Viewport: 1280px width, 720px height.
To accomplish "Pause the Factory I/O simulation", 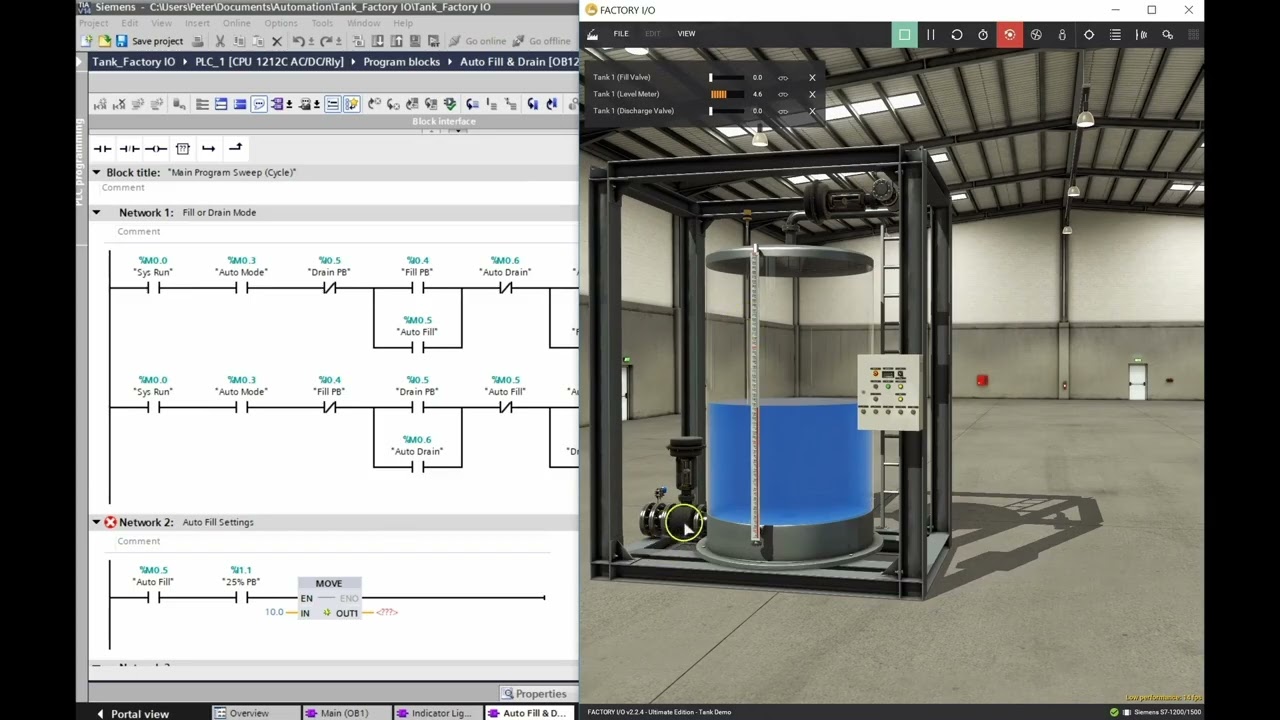I will pos(930,34).
